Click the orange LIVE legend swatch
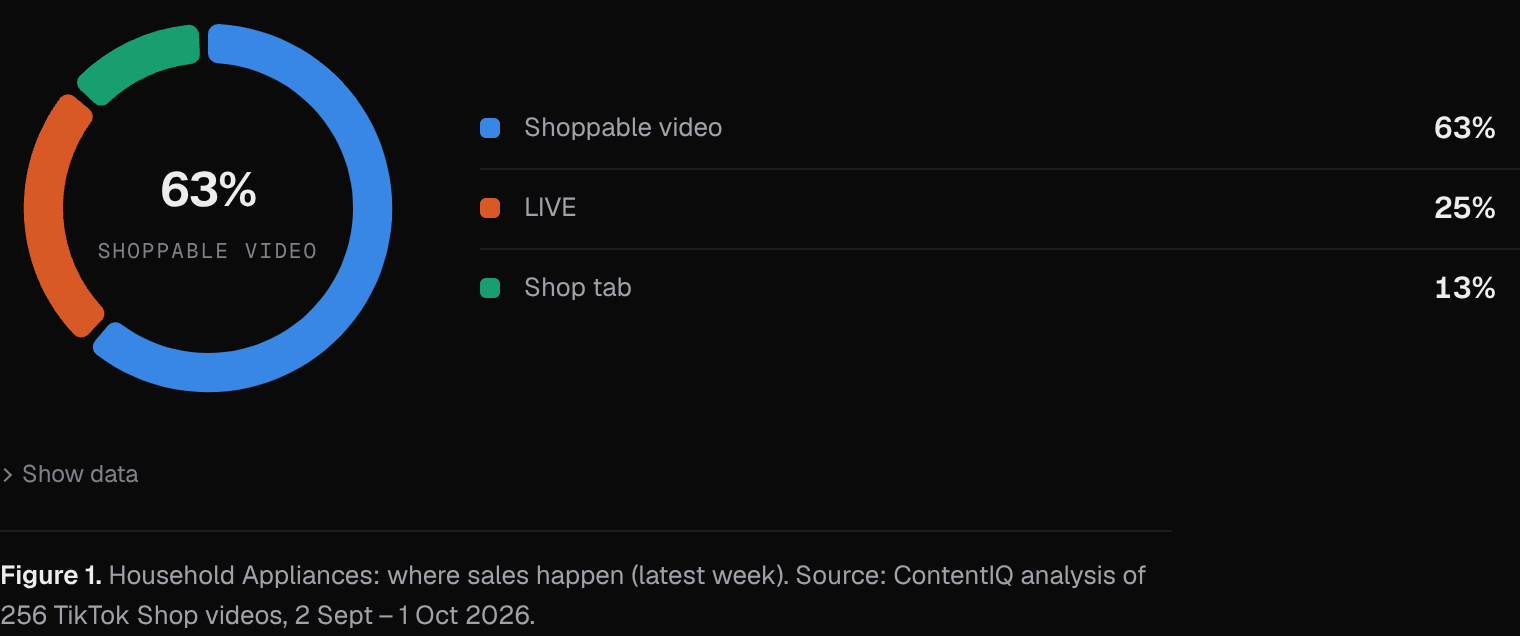 (490, 208)
